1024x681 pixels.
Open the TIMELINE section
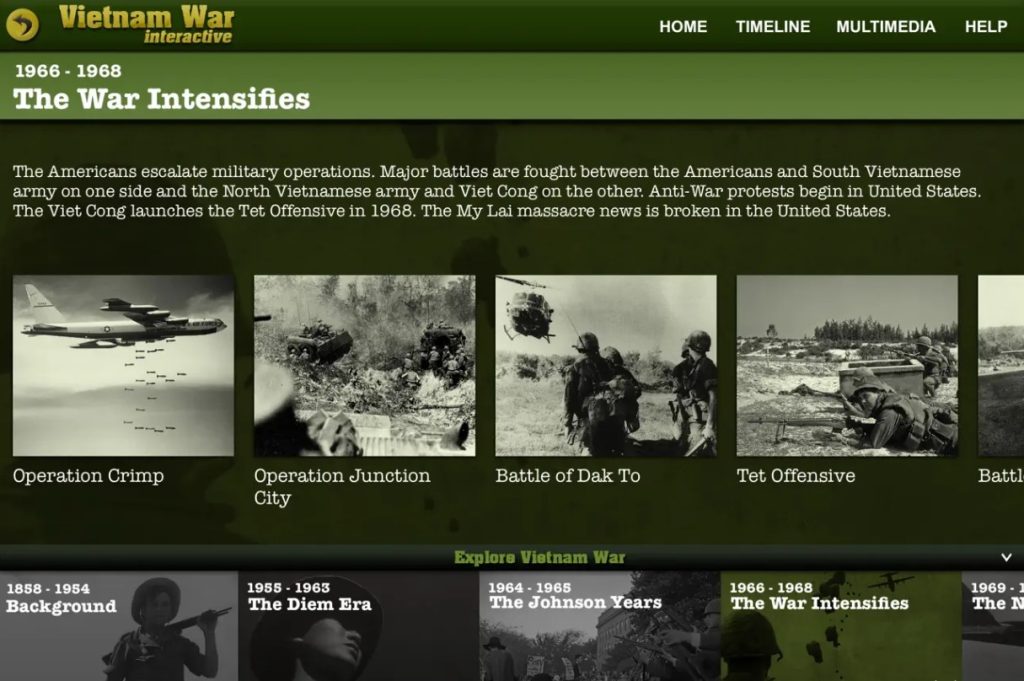pos(772,27)
